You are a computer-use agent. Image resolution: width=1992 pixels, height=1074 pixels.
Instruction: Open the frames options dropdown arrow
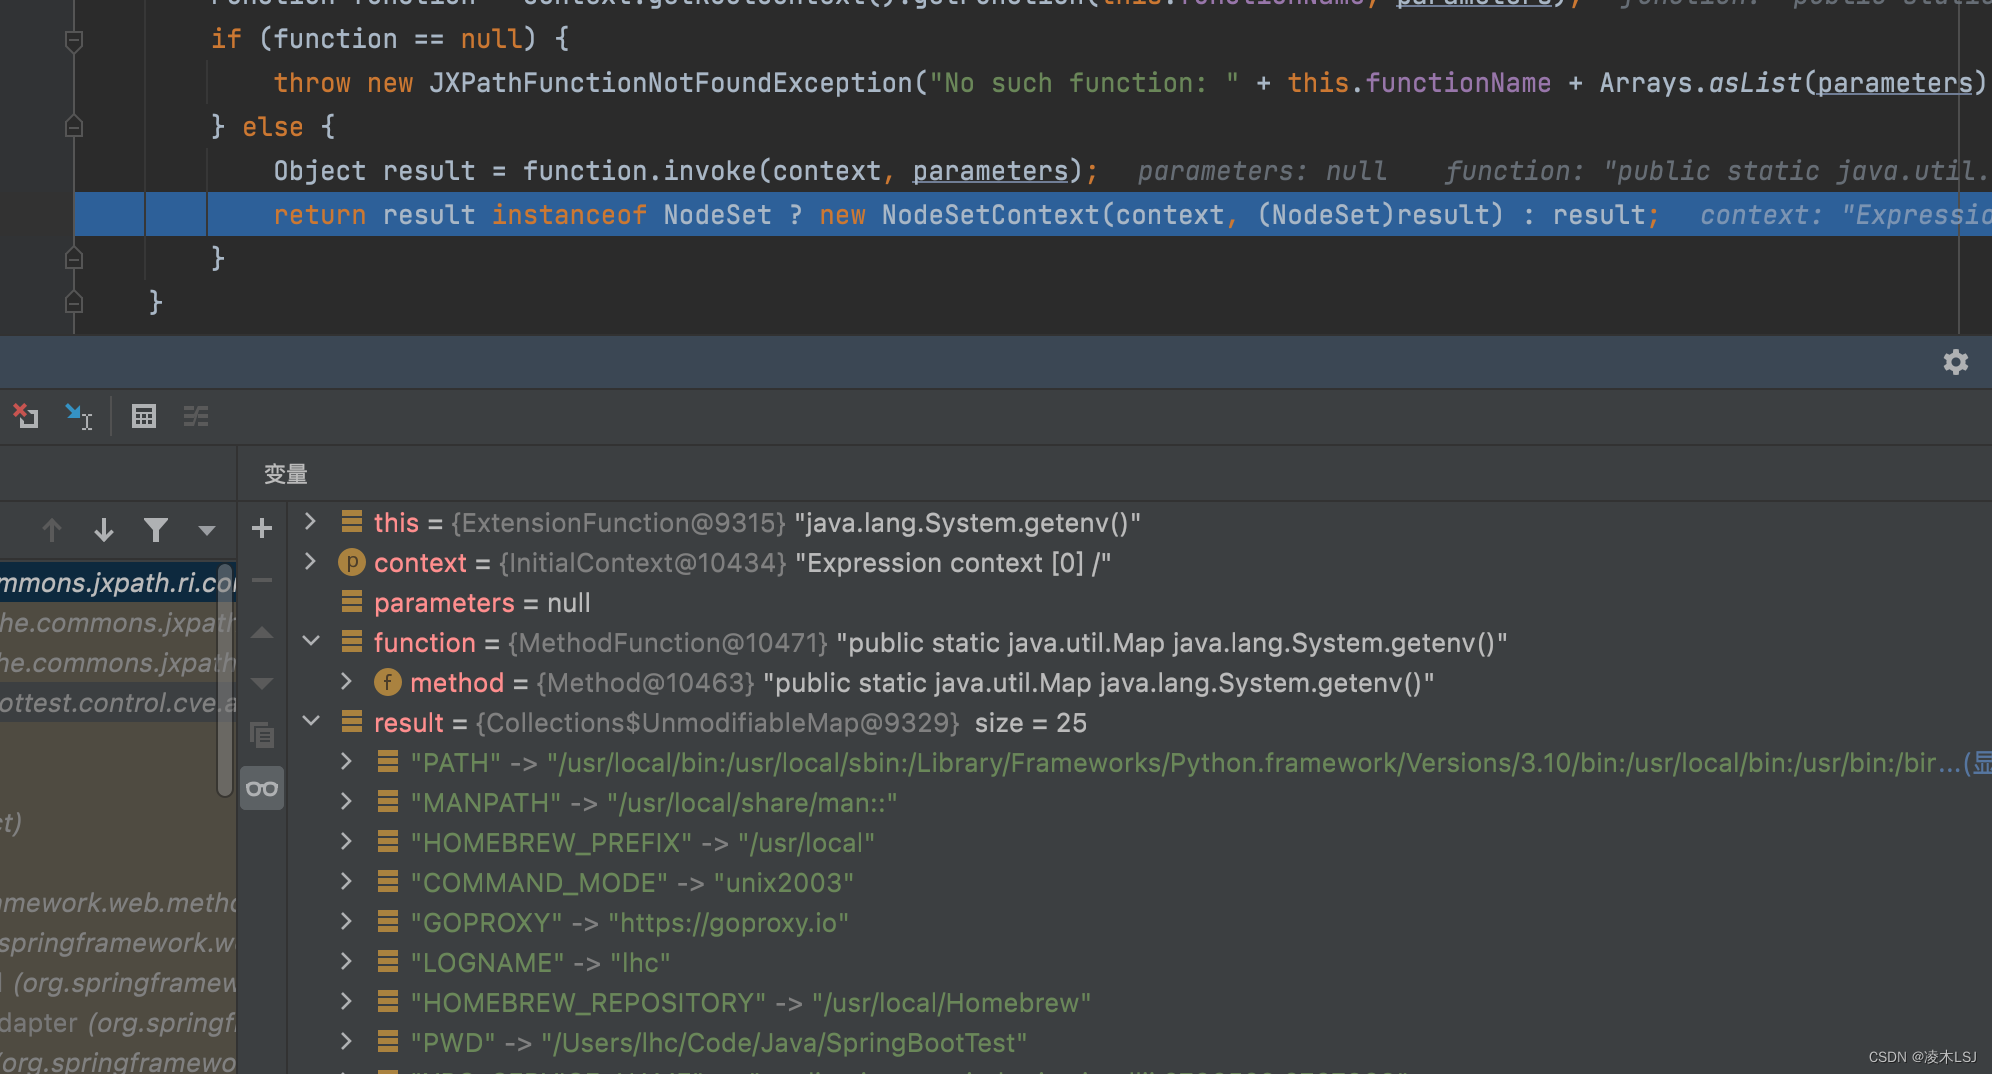[206, 530]
